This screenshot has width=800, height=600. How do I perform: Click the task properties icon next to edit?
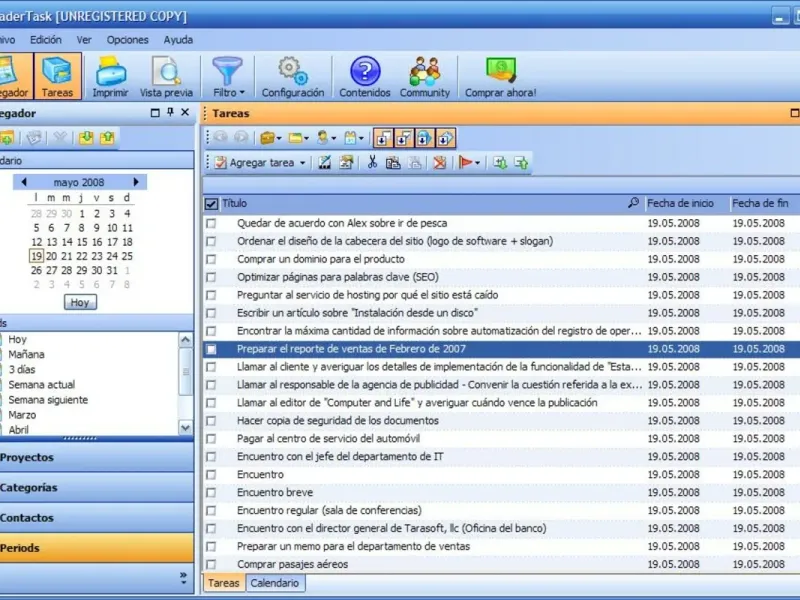click(x=346, y=163)
